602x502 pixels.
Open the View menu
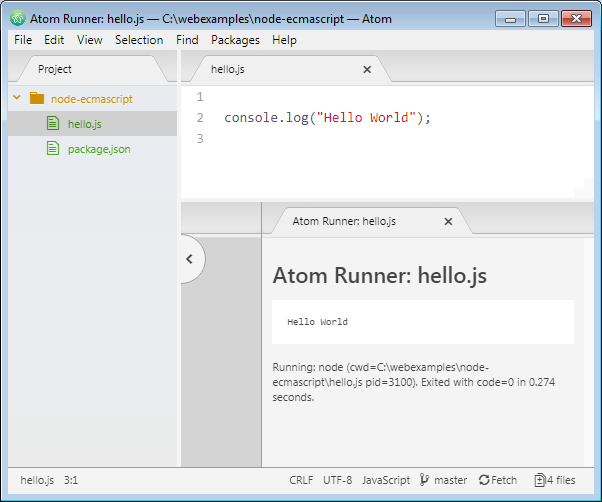(89, 40)
